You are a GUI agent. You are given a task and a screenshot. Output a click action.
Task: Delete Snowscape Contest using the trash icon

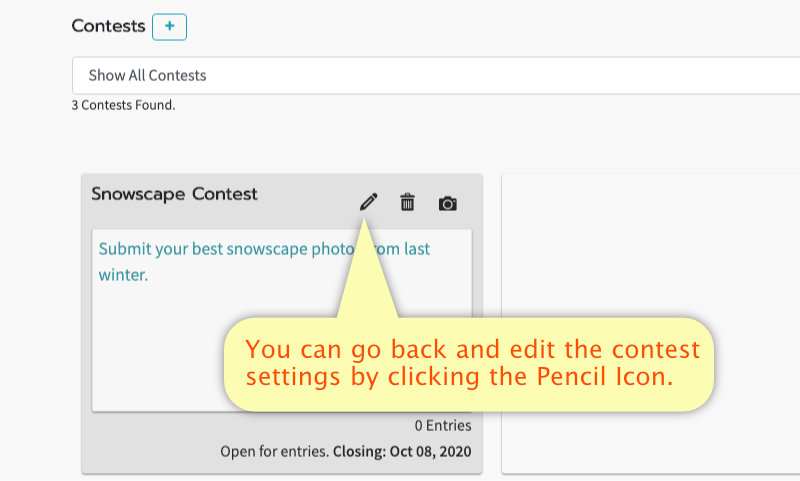(x=407, y=202)
